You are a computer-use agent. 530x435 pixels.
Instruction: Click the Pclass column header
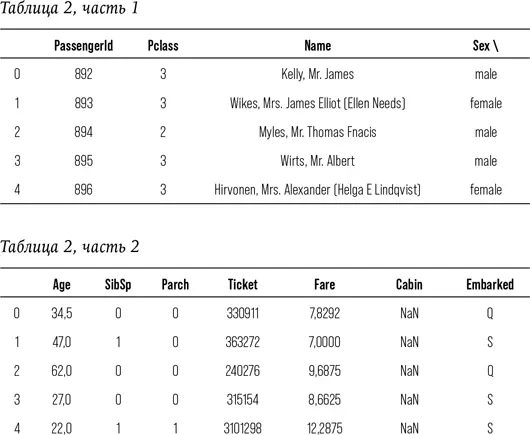163,45
